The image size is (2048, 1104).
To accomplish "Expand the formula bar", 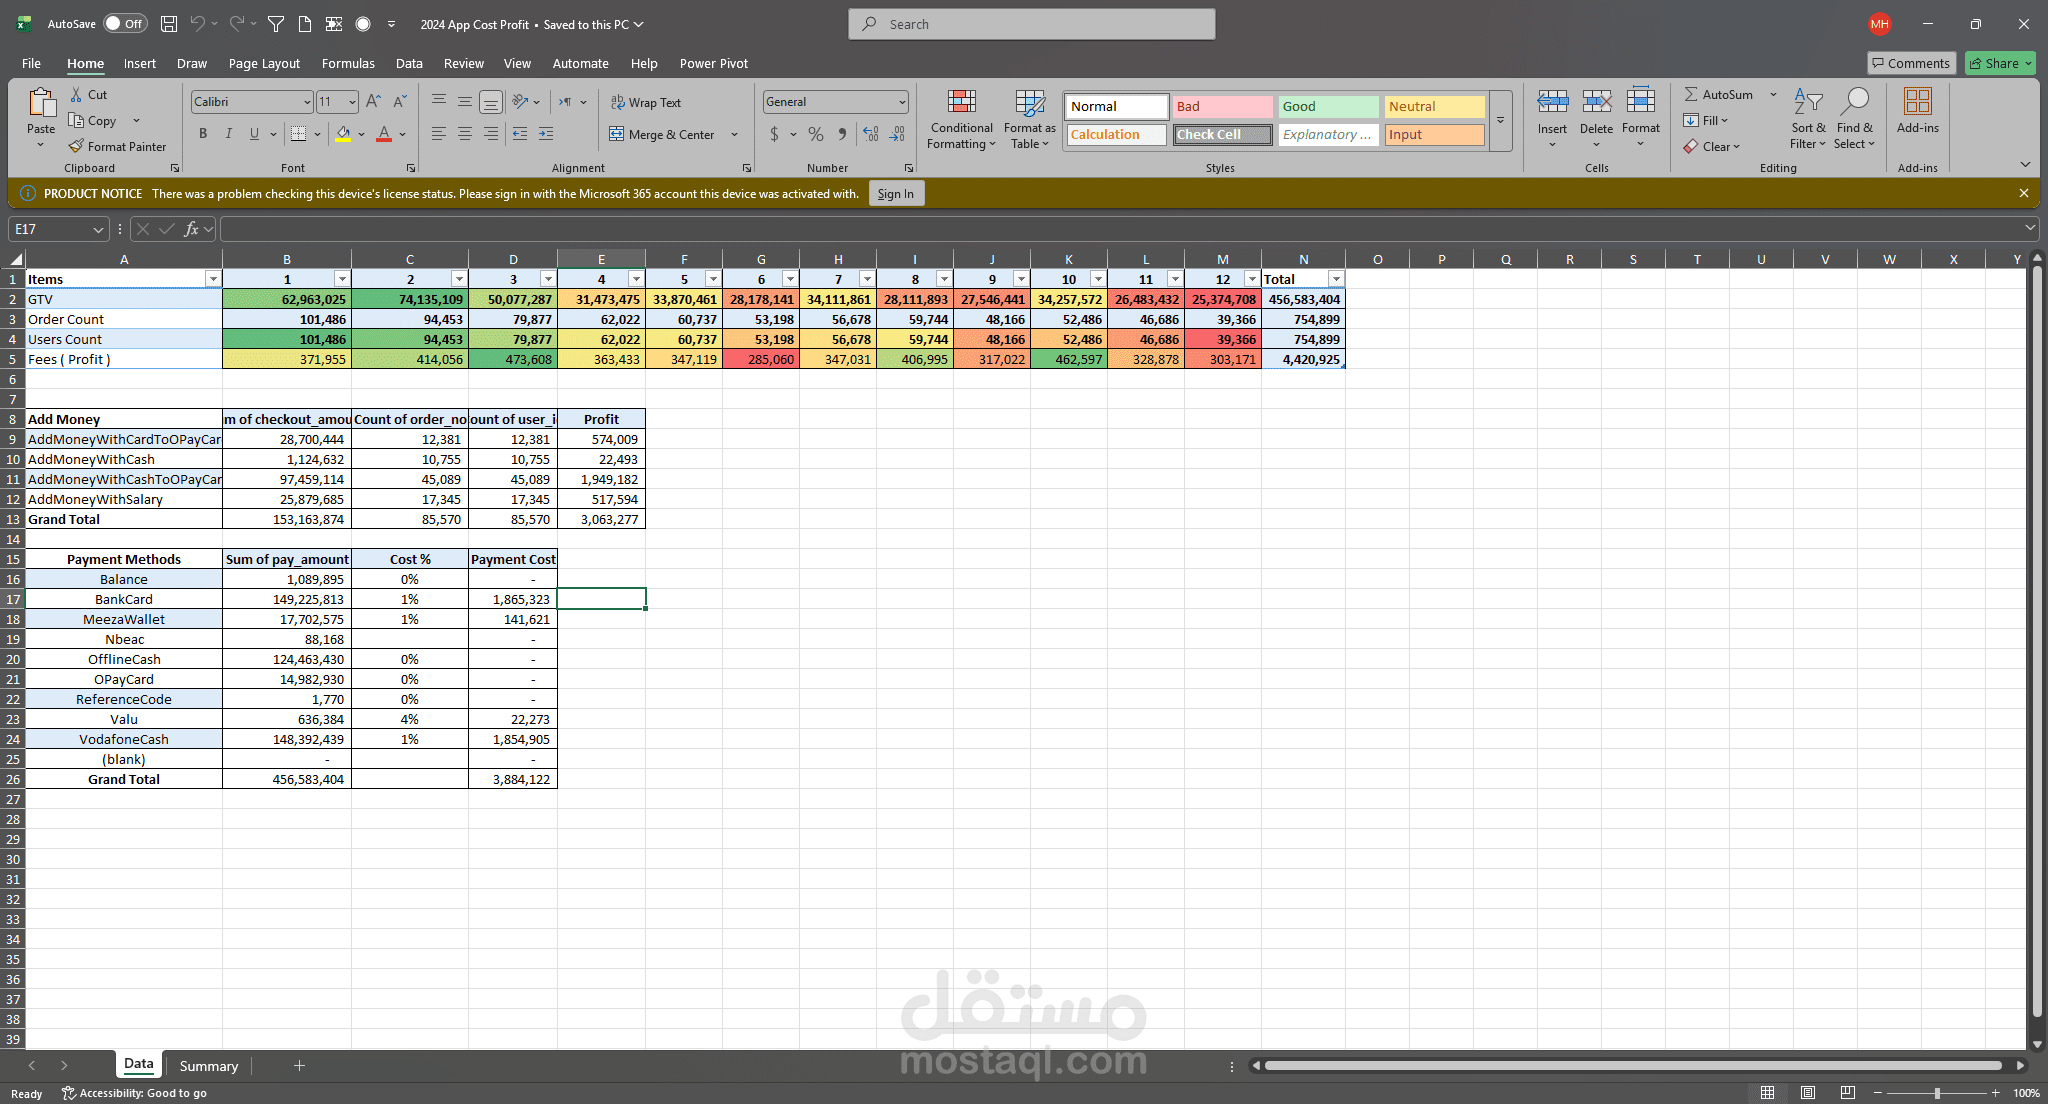I will point(2030,229).
